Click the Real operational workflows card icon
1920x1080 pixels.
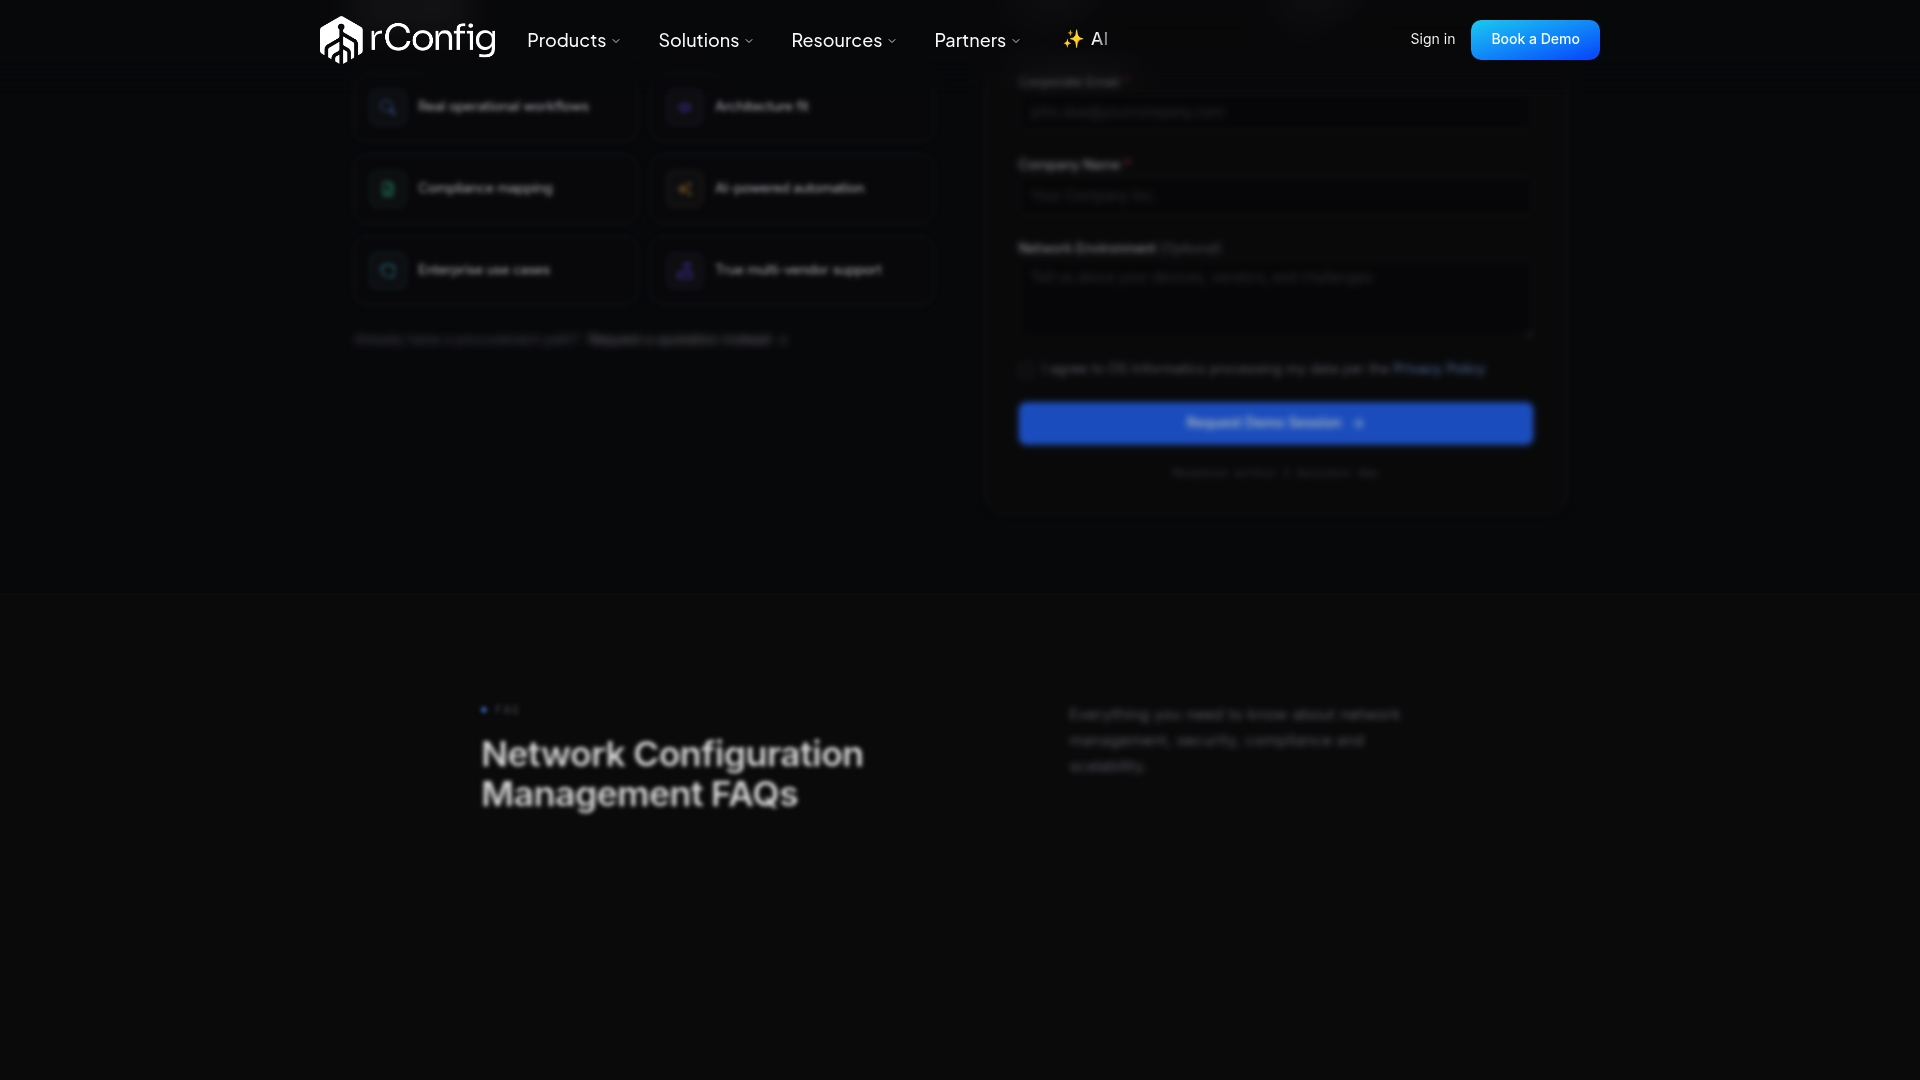coord(388,107)
